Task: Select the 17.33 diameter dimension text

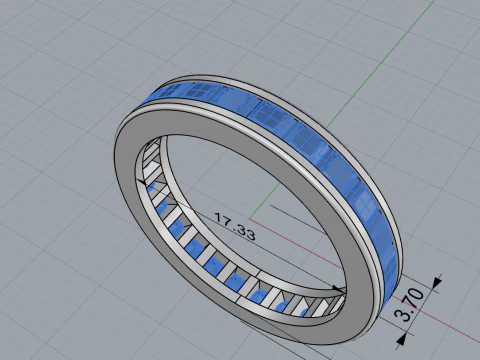Action: tap(235, 227)
